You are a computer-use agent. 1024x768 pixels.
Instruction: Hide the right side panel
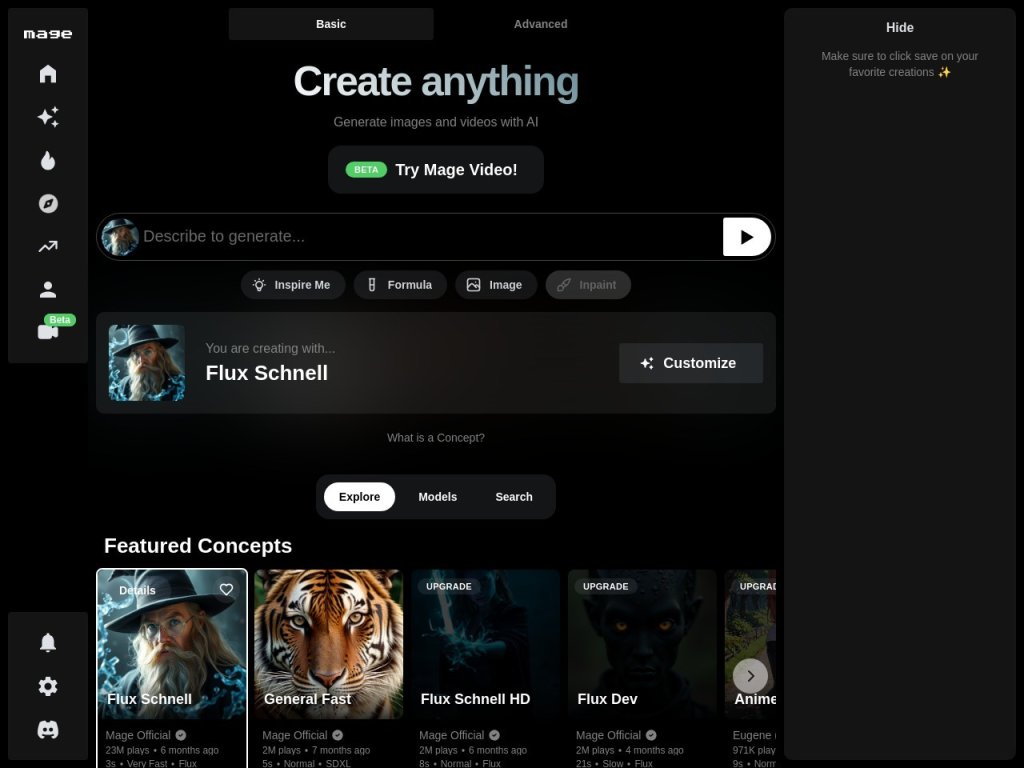click(x=899, y=27)
